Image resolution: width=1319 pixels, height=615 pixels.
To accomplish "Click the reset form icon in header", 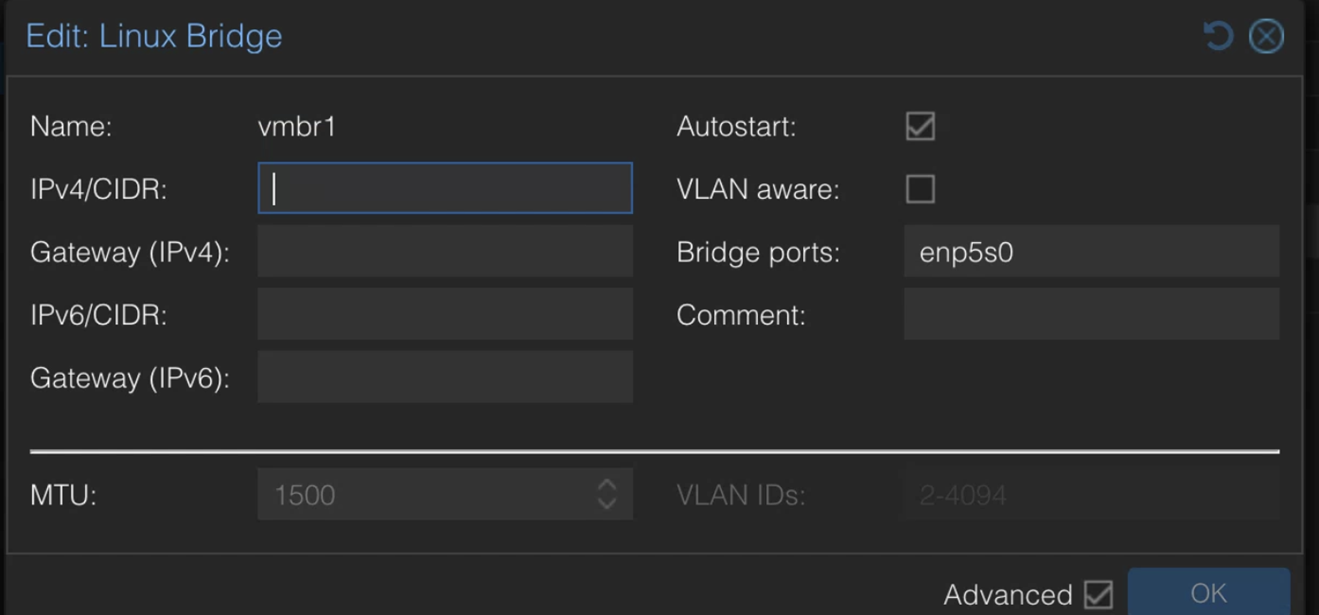I will [x=1217, y=36].
